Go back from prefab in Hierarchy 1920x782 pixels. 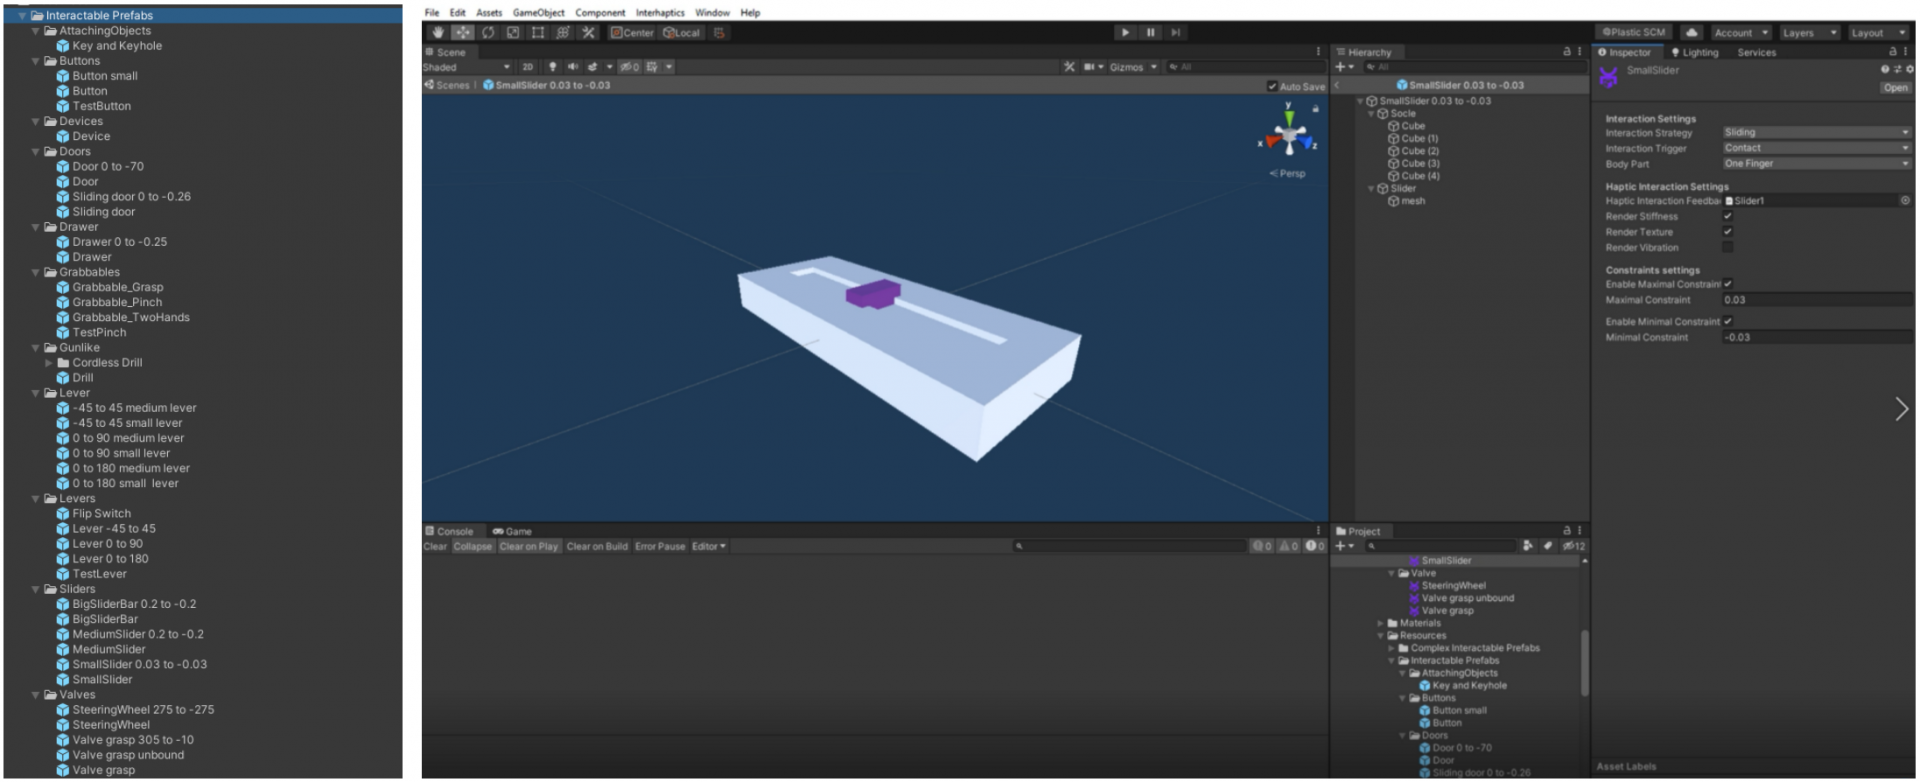[1337, 86]
